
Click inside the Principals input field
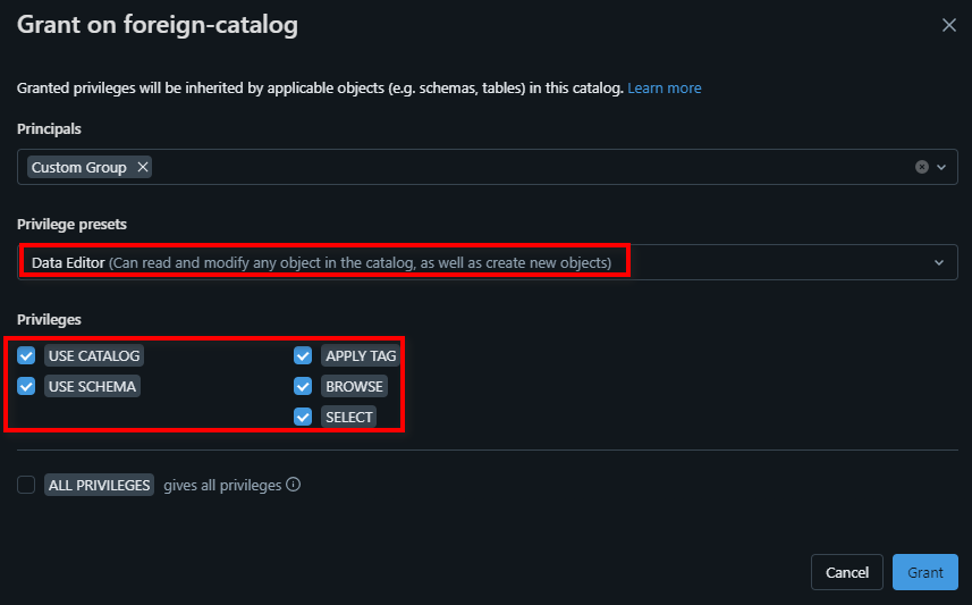pos(500,167)
